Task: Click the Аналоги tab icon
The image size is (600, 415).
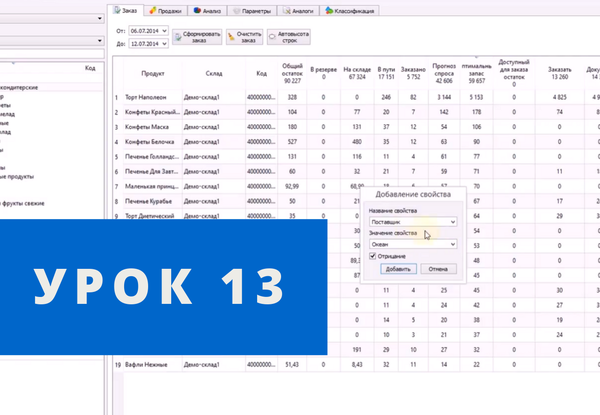Action: [287, 11]
